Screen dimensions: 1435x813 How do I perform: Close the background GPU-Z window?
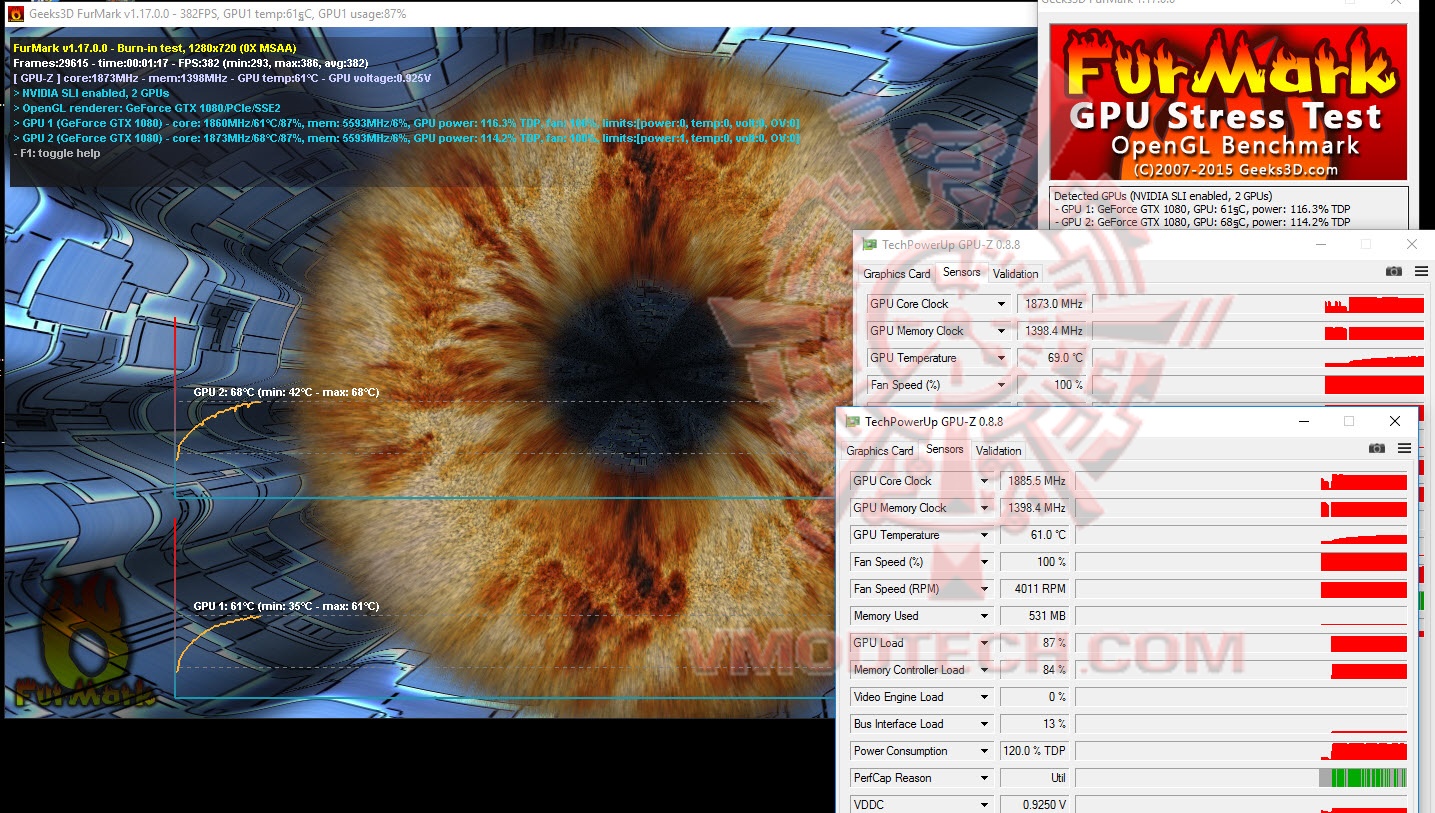[1412, 244]
